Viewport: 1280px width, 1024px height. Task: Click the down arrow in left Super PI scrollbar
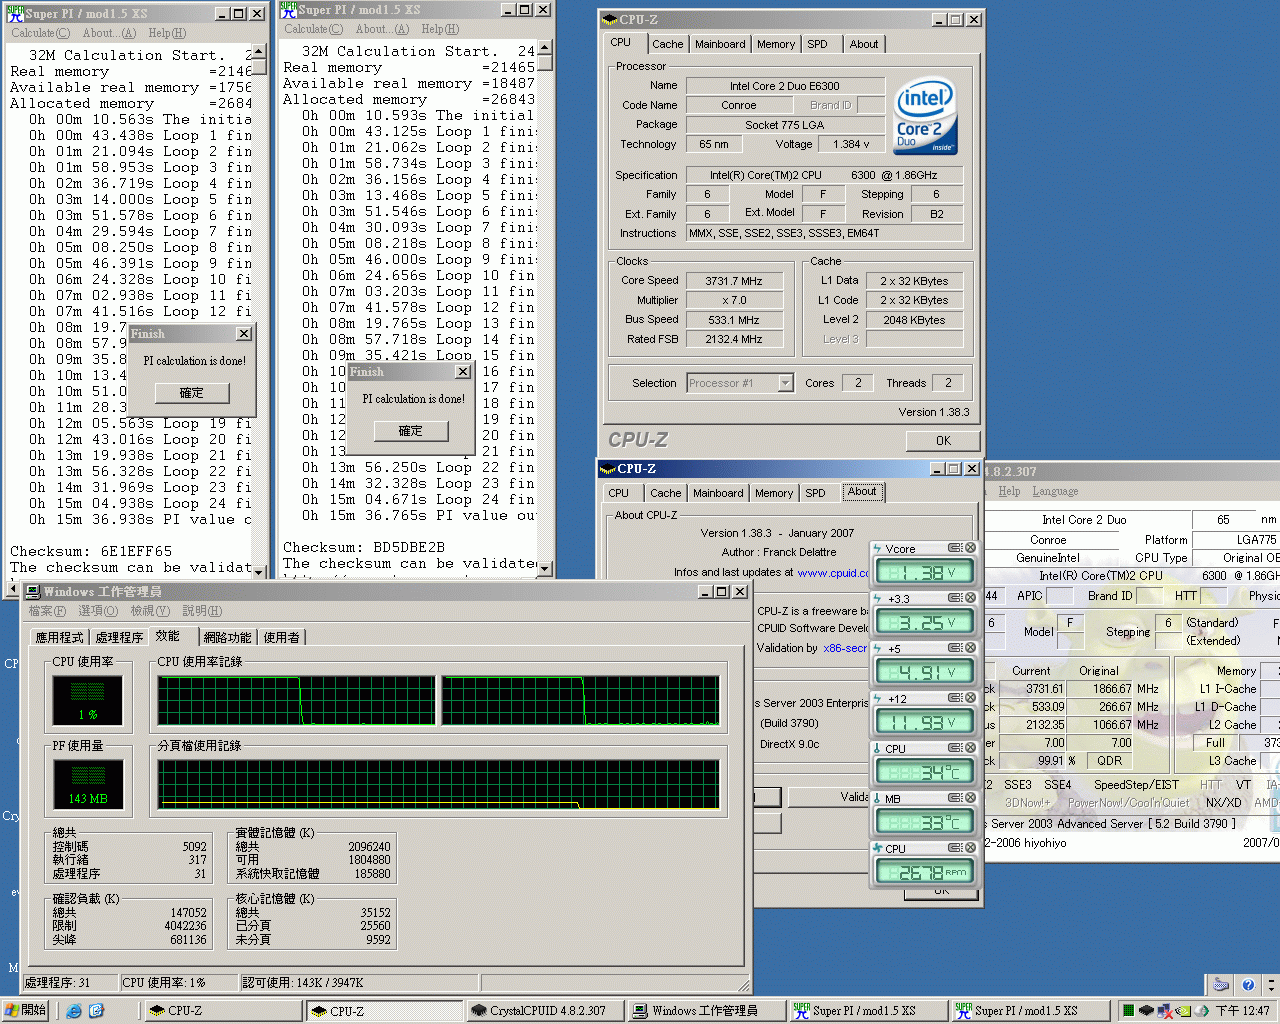coord(260,572)
